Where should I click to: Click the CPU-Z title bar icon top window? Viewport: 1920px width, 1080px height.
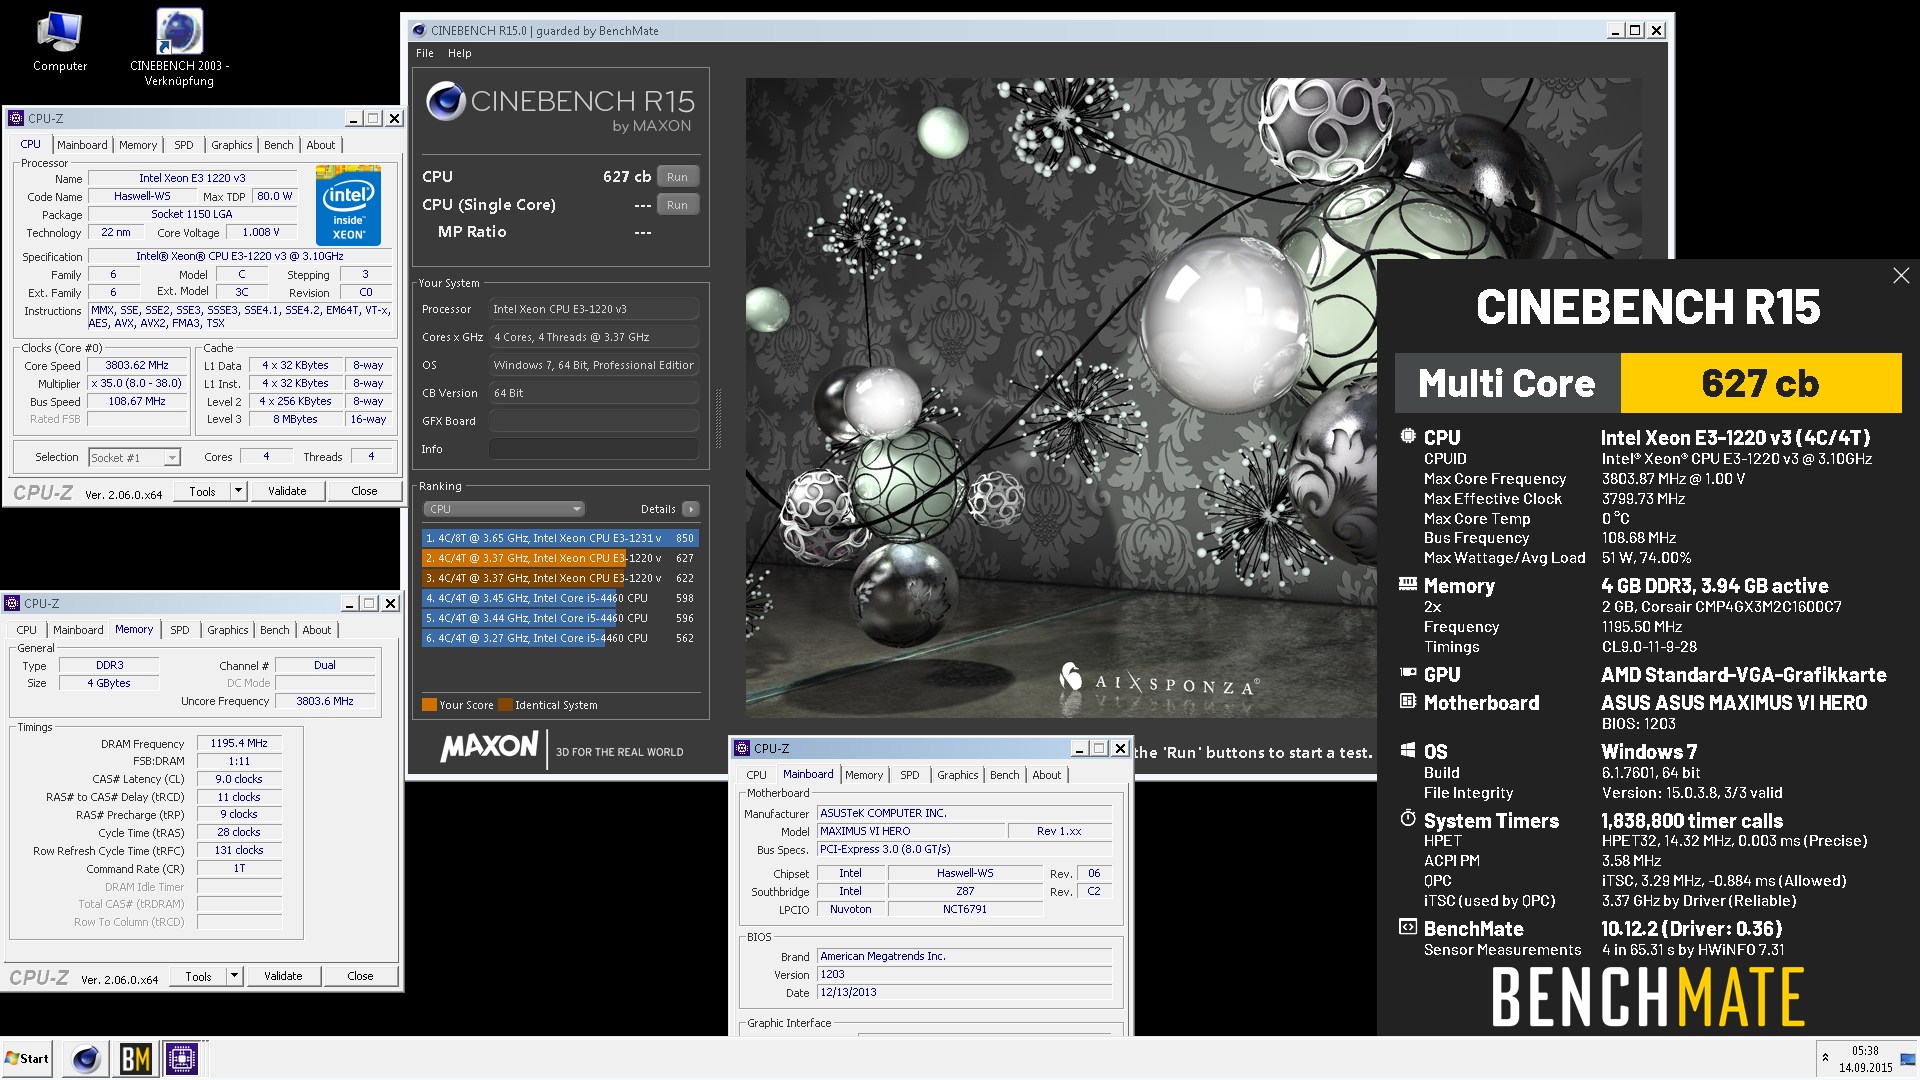16,118
